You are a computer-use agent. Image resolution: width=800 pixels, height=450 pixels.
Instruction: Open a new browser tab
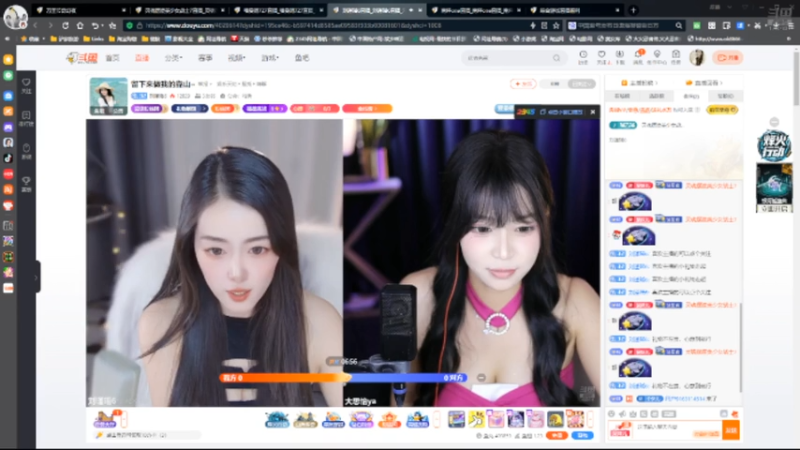[x=633, y=10]
